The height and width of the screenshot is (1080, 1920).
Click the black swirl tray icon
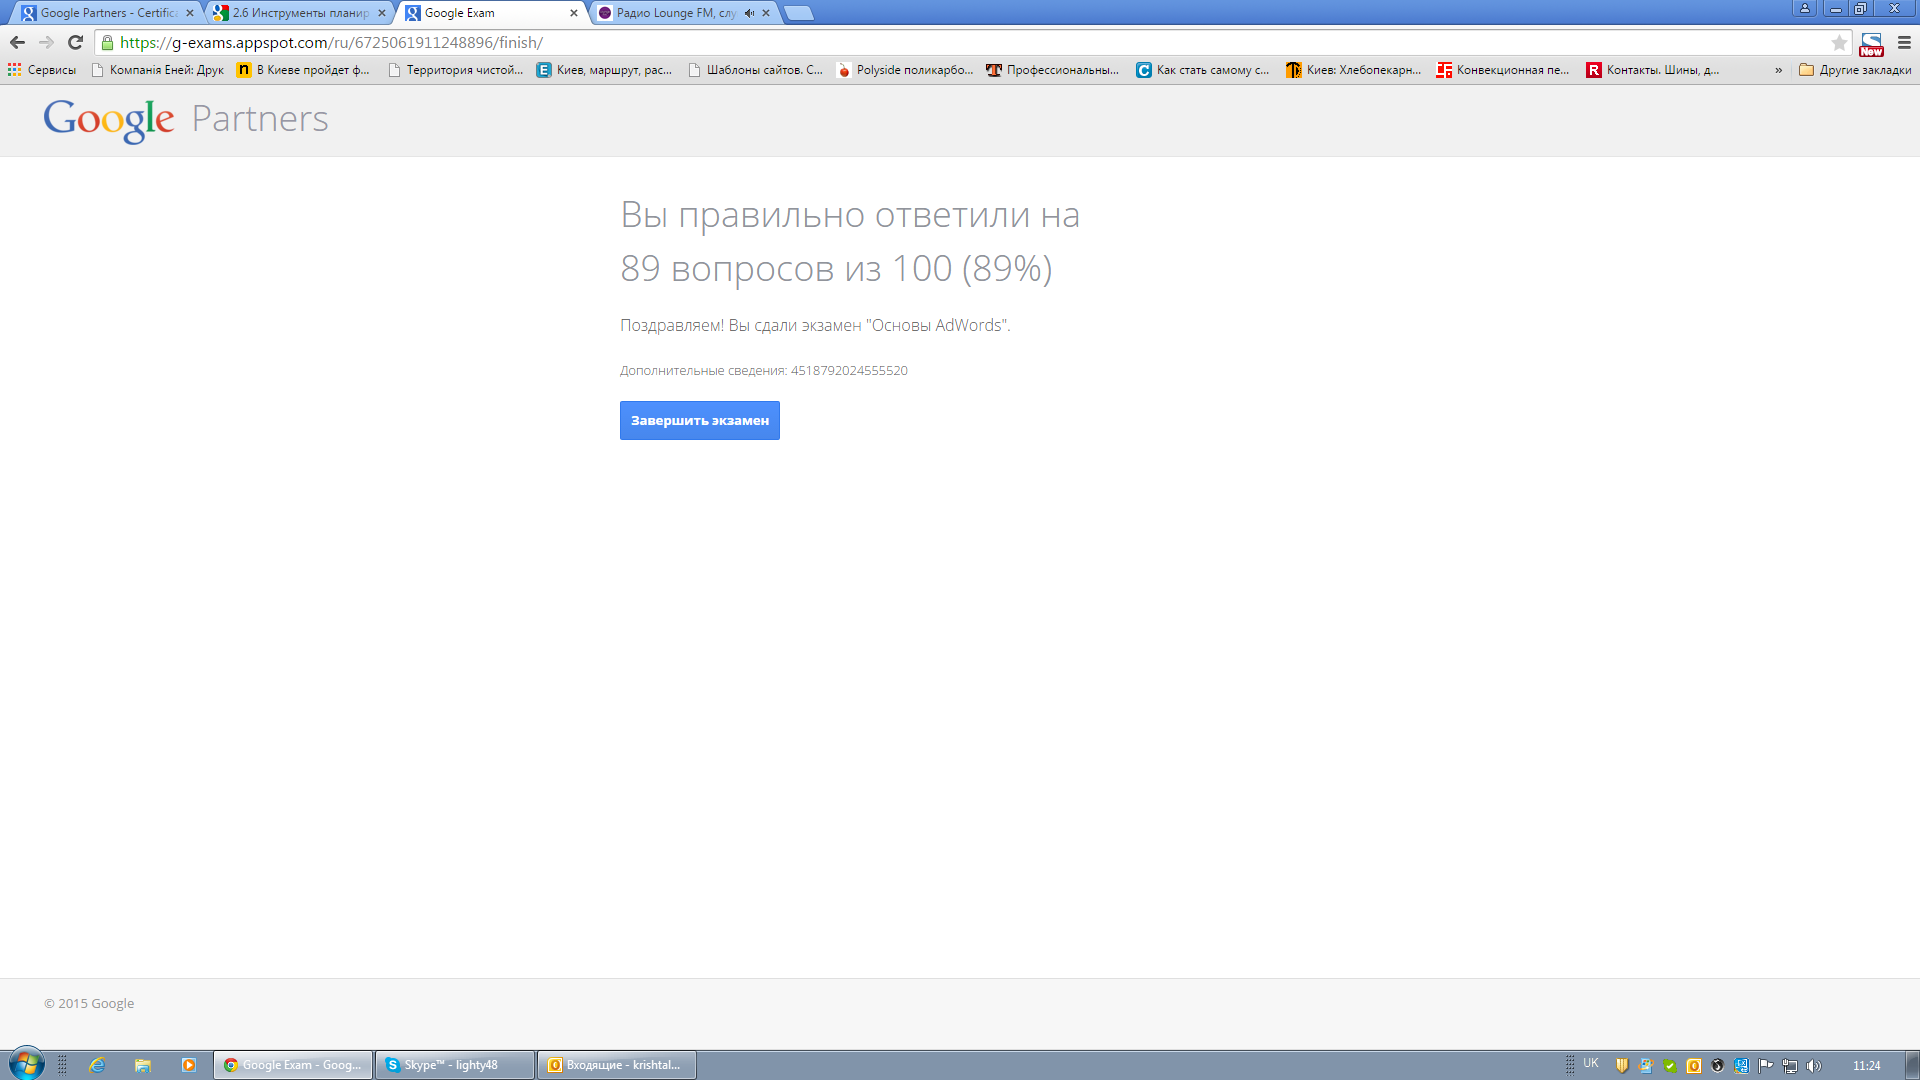point(1718,1066)
